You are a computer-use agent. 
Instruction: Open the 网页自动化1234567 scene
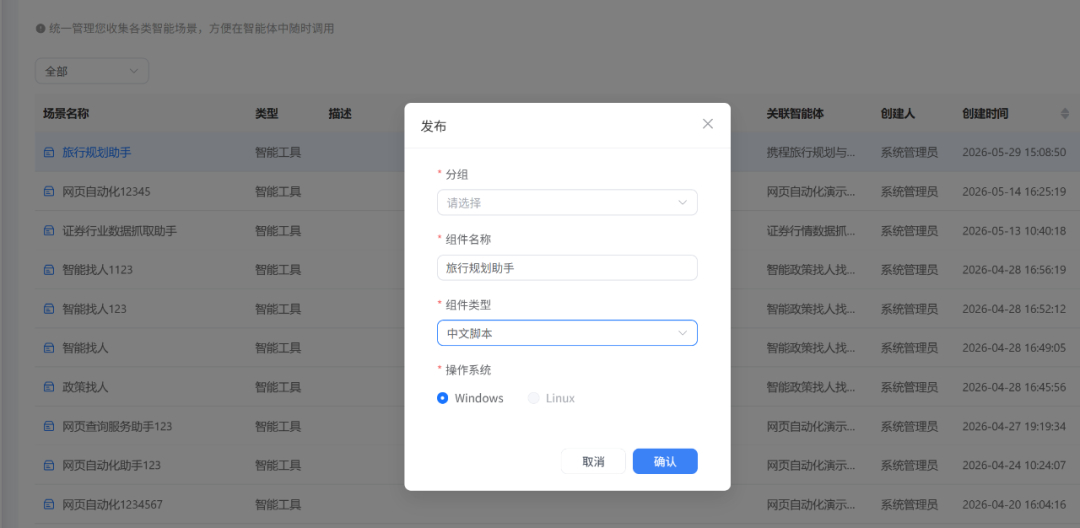click(112, 505)
